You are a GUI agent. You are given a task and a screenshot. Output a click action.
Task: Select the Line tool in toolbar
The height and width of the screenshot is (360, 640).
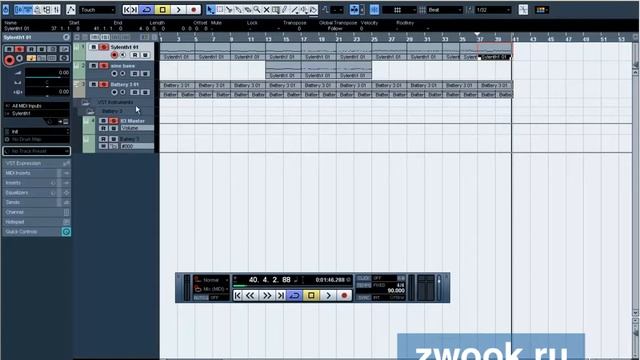point(295,10)
